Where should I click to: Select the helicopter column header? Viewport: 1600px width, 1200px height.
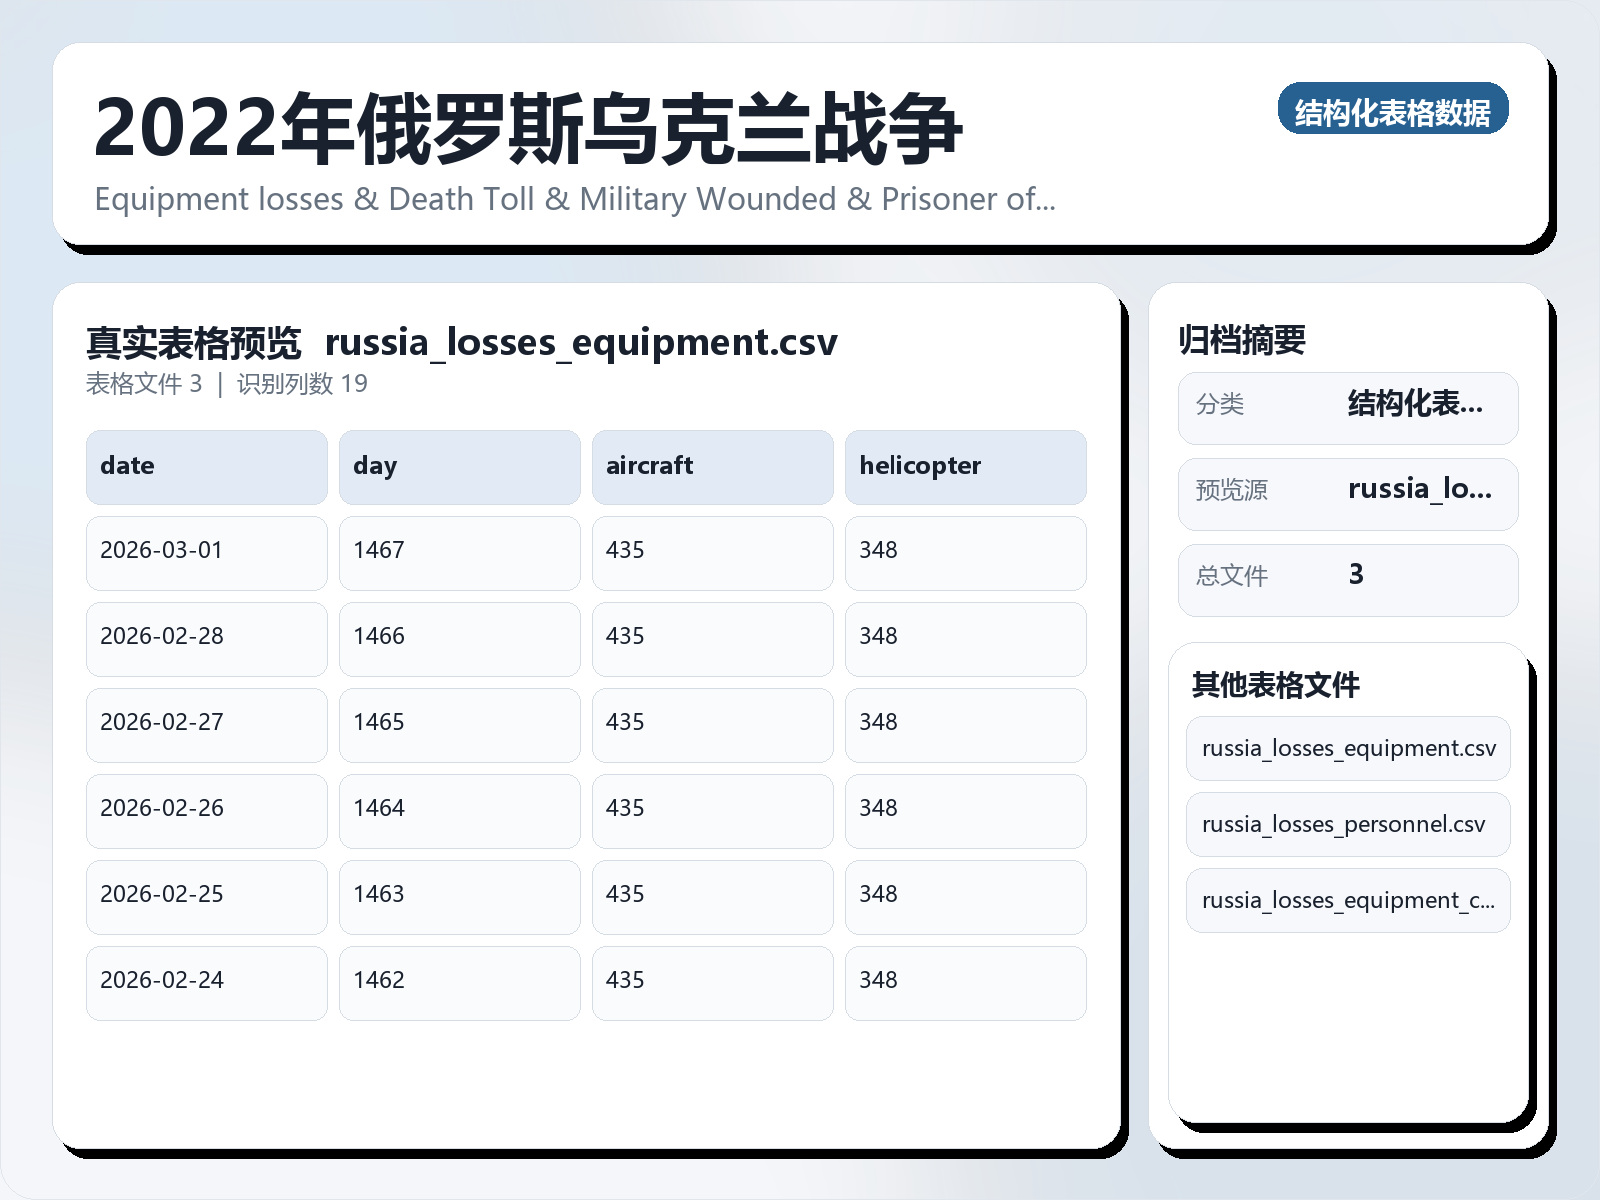(x=965, y=466)
